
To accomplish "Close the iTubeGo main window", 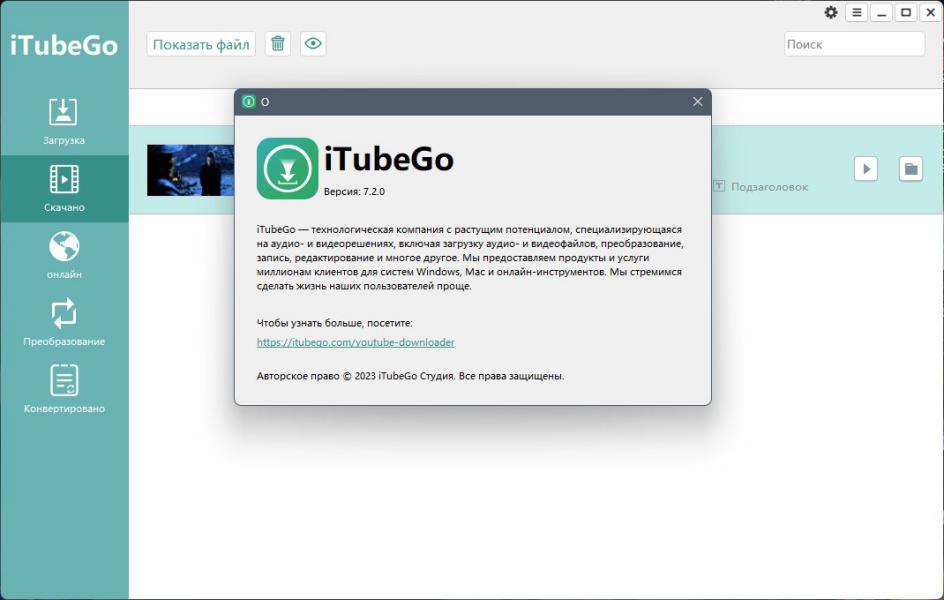I will 930,12.
